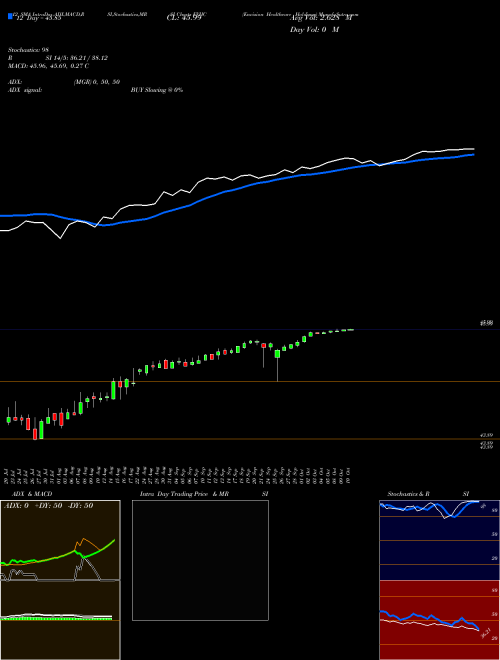Viewport: 500px width, 660px height.
Task: Select the 'Stochastics: 98' reading
Action: (x=28, y=50)
